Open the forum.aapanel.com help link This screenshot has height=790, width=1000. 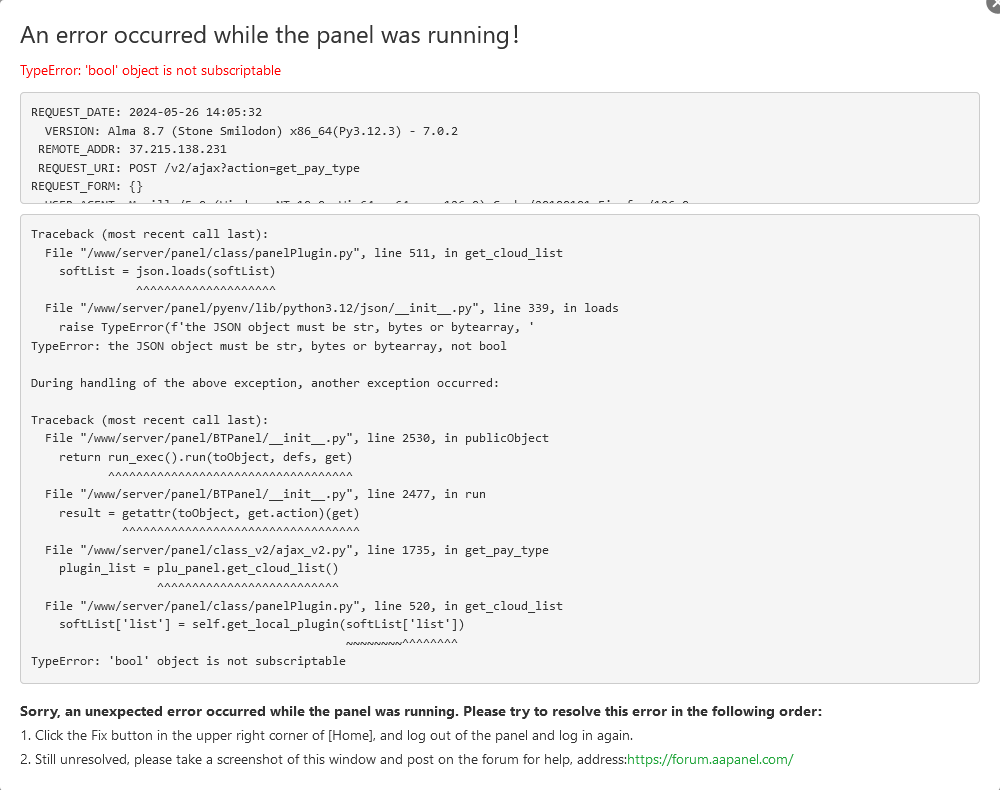pos(710,759)
